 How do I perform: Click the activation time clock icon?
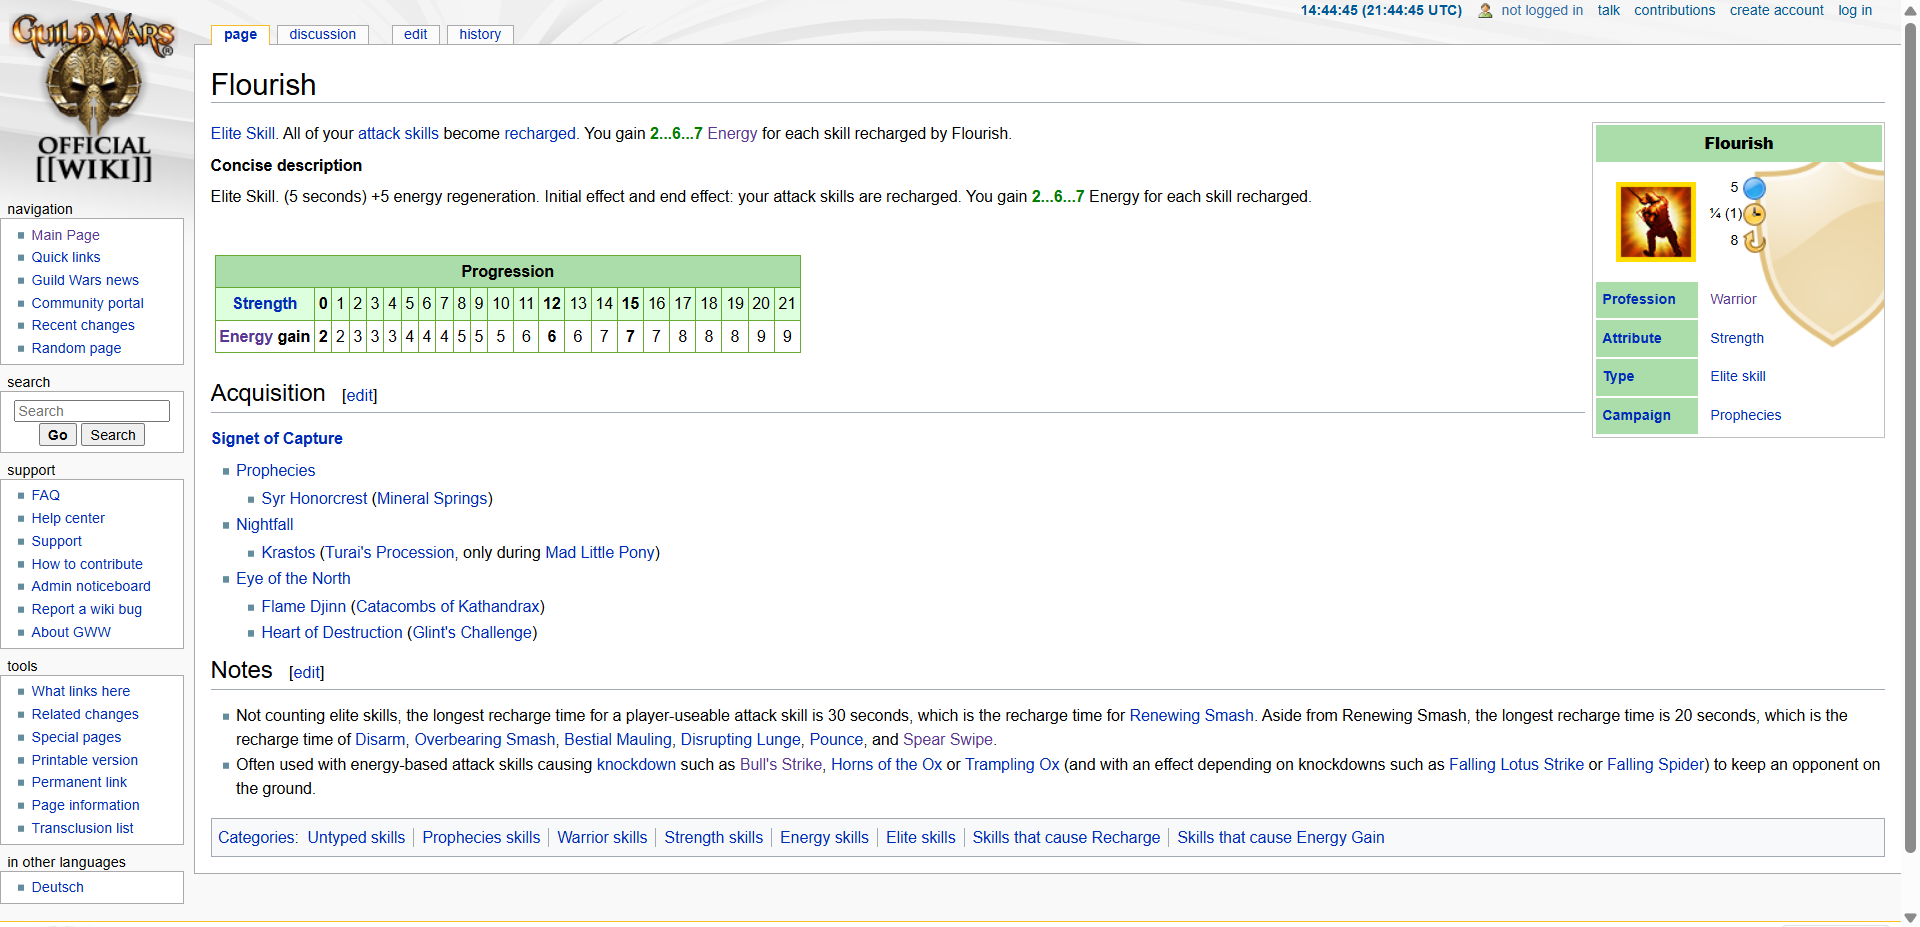(x=1754, y=214)
